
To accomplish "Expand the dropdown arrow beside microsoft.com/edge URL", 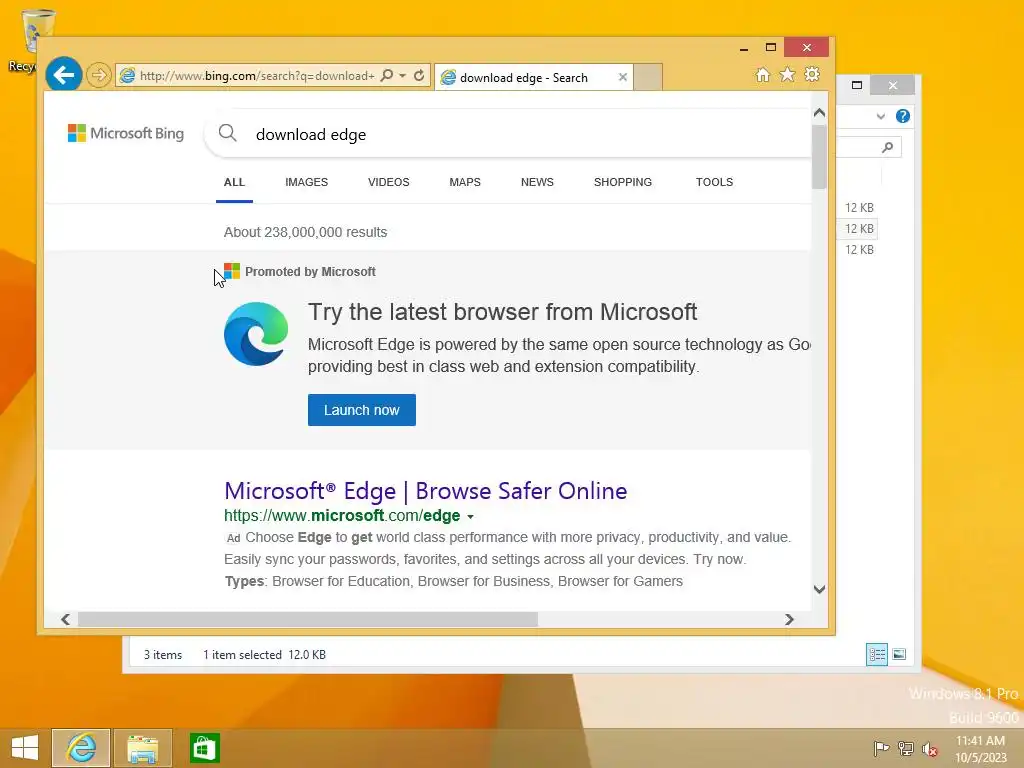I will coord(470,517).
